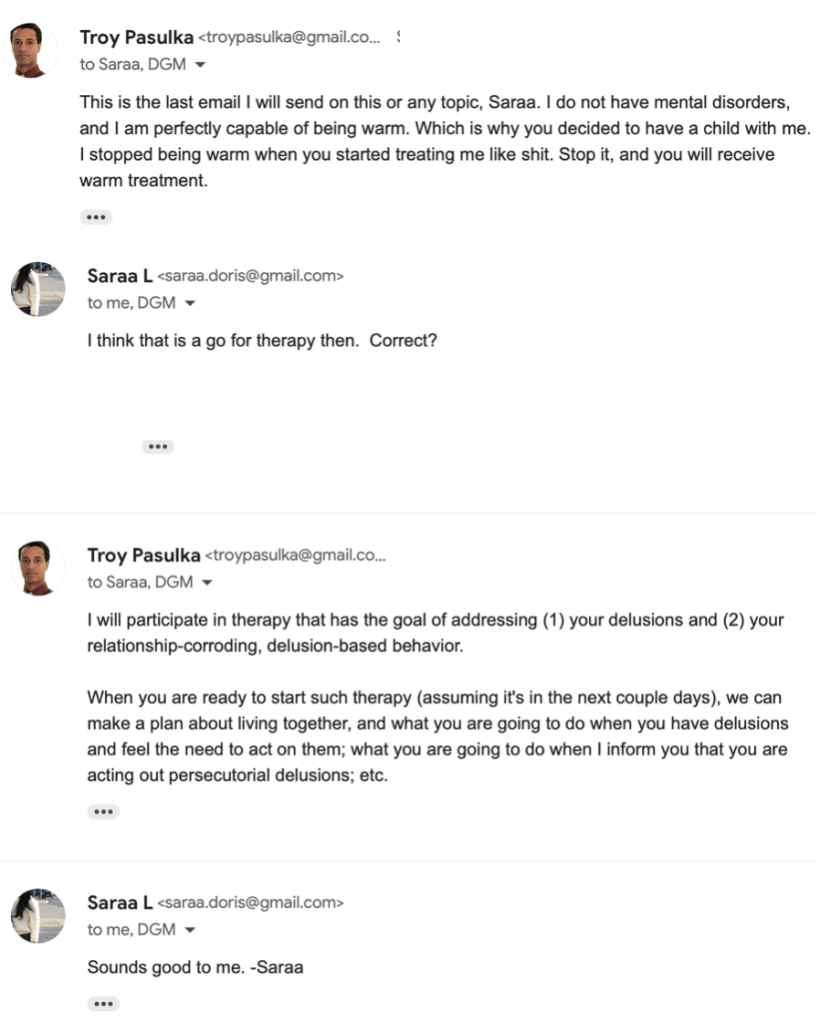Image resolution: width=820 pixels, height=1023 pixels.
Task: Expand "to me, DGM" on the "Sounds good" email
Action: pyautogui.click(x=191, y=930)
